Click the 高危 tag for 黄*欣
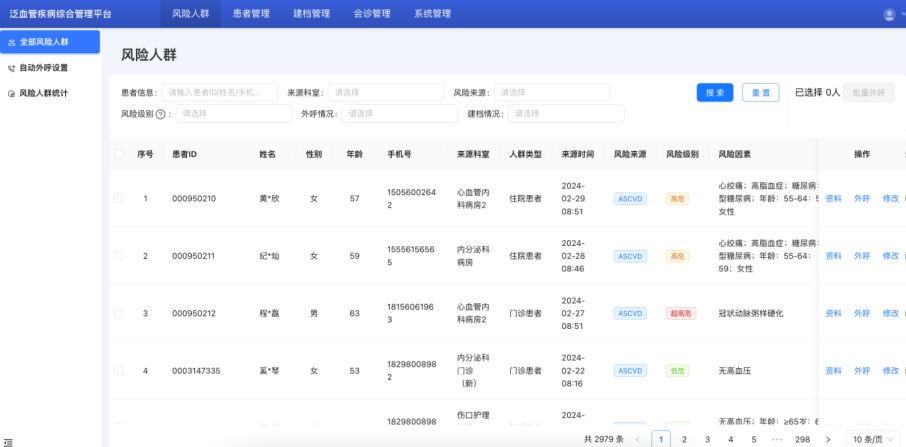 click(x=677, y=199)
